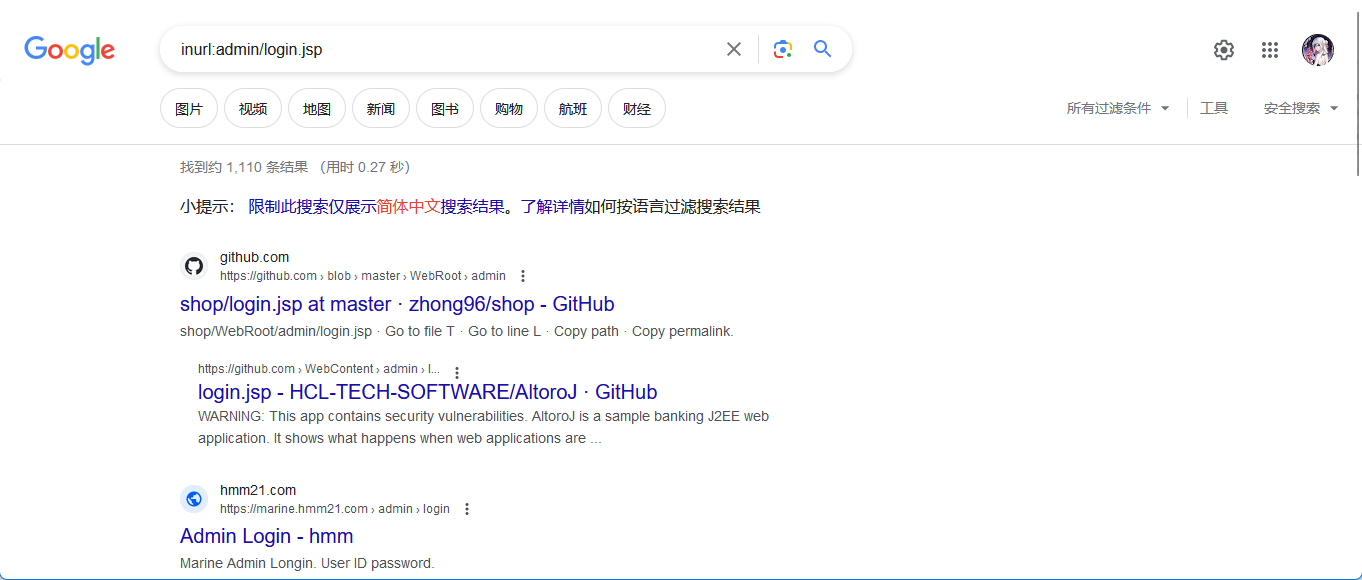Click the marine.hmm21.com breadcrumb URL
The height and width of the screenshot is (580, 1362).
pos(335,509)
